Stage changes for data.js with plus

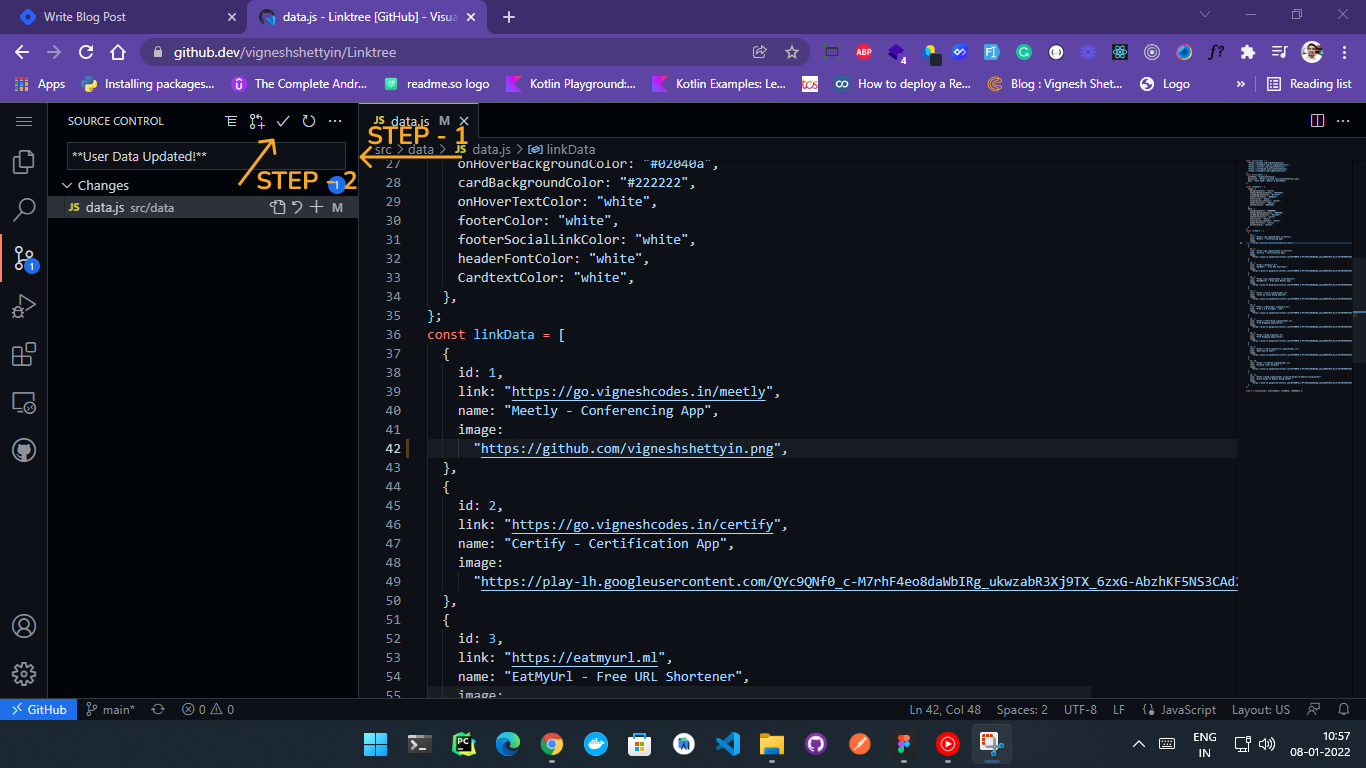[316, 207]
